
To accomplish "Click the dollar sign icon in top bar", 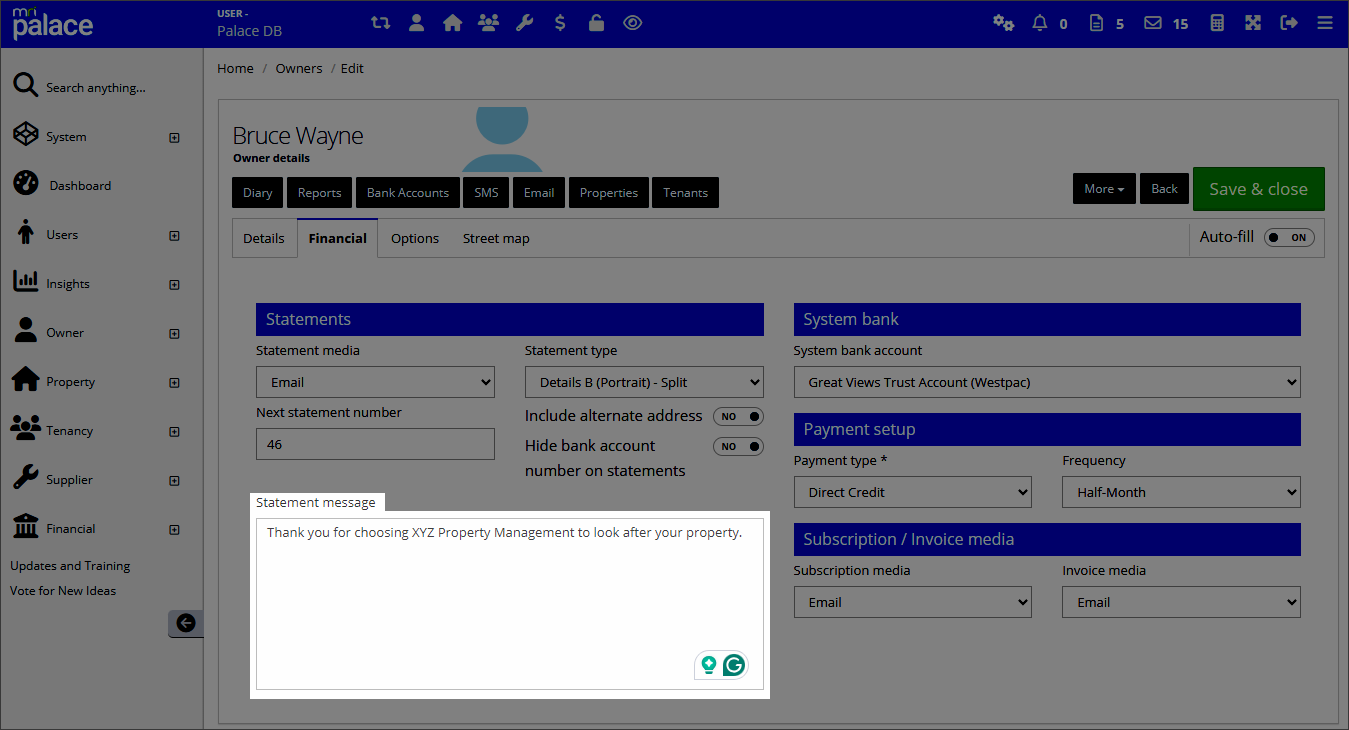I will pyautogui.click(x=560, y=23).
